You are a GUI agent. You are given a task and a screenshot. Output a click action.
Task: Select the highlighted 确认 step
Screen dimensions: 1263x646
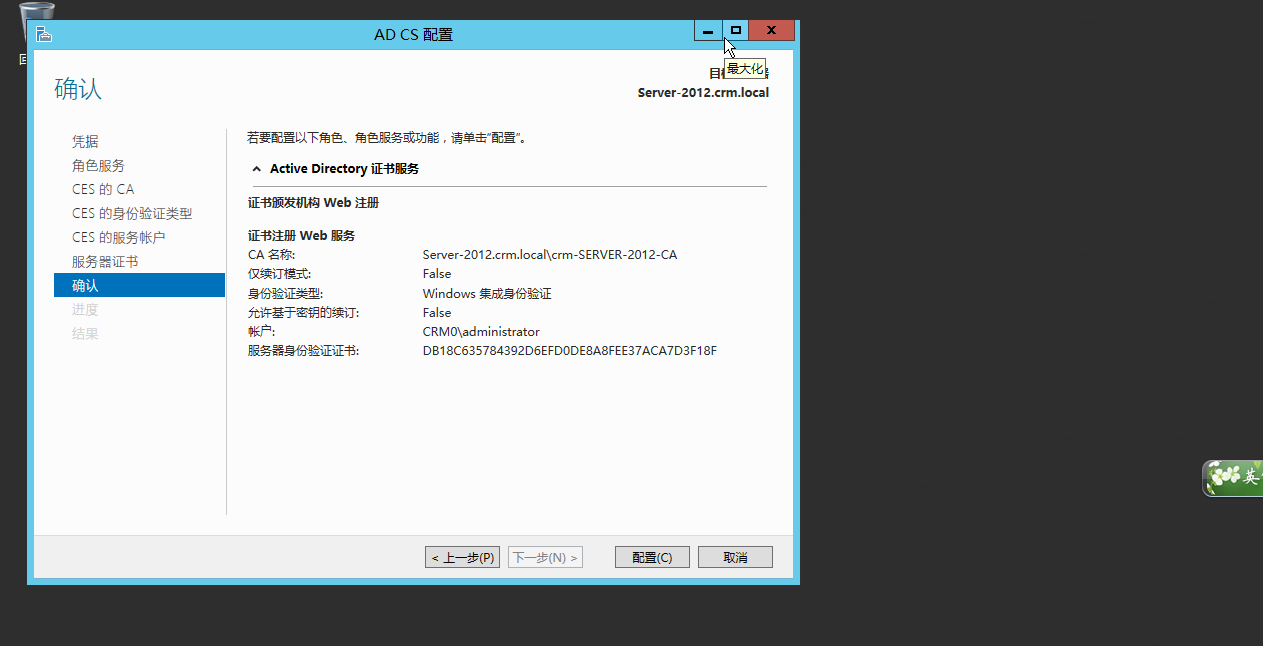coord(139,285)
